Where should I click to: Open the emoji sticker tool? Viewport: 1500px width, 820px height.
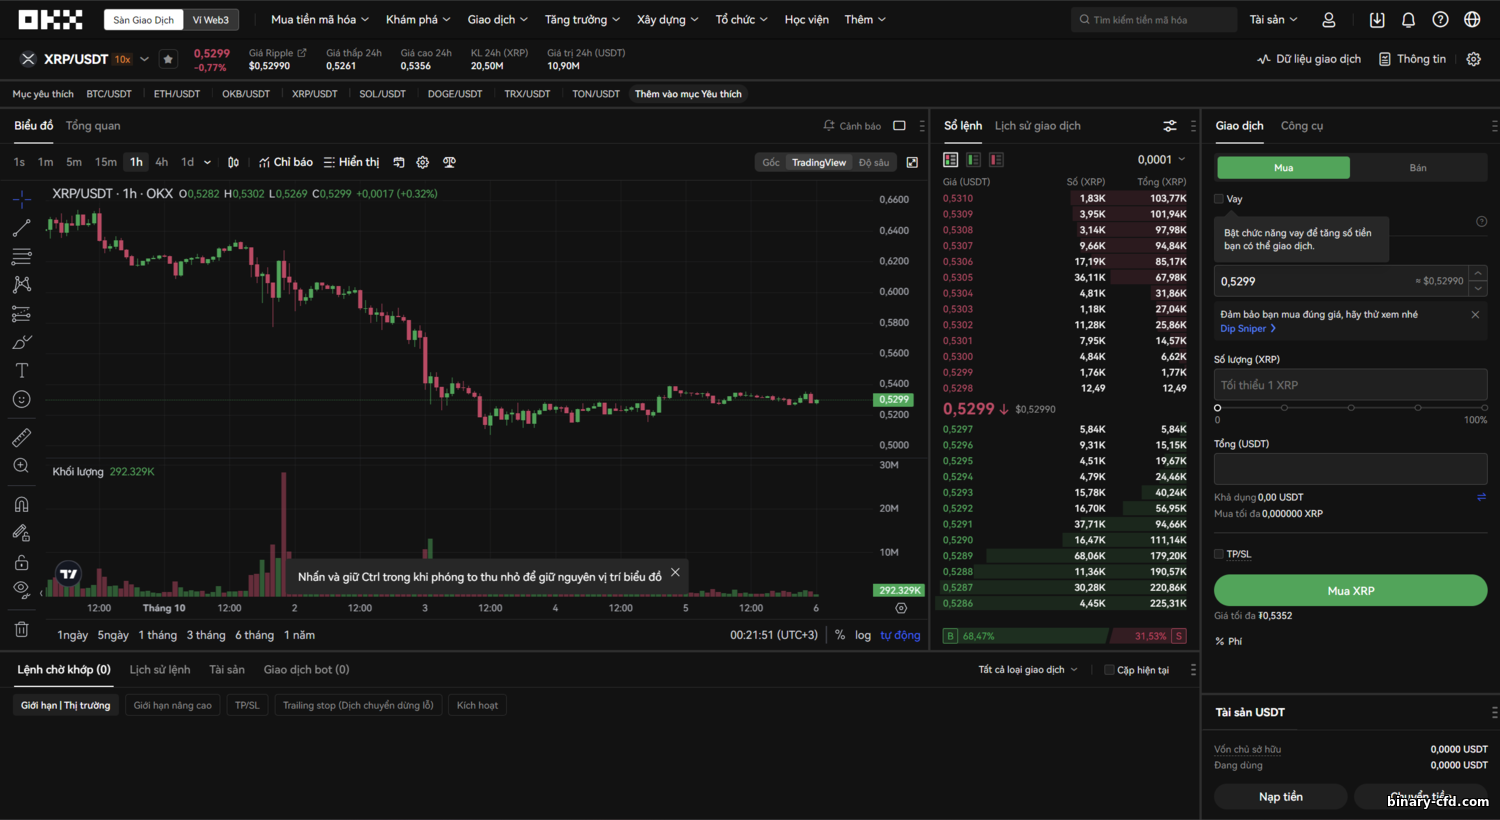pos(21,399)
